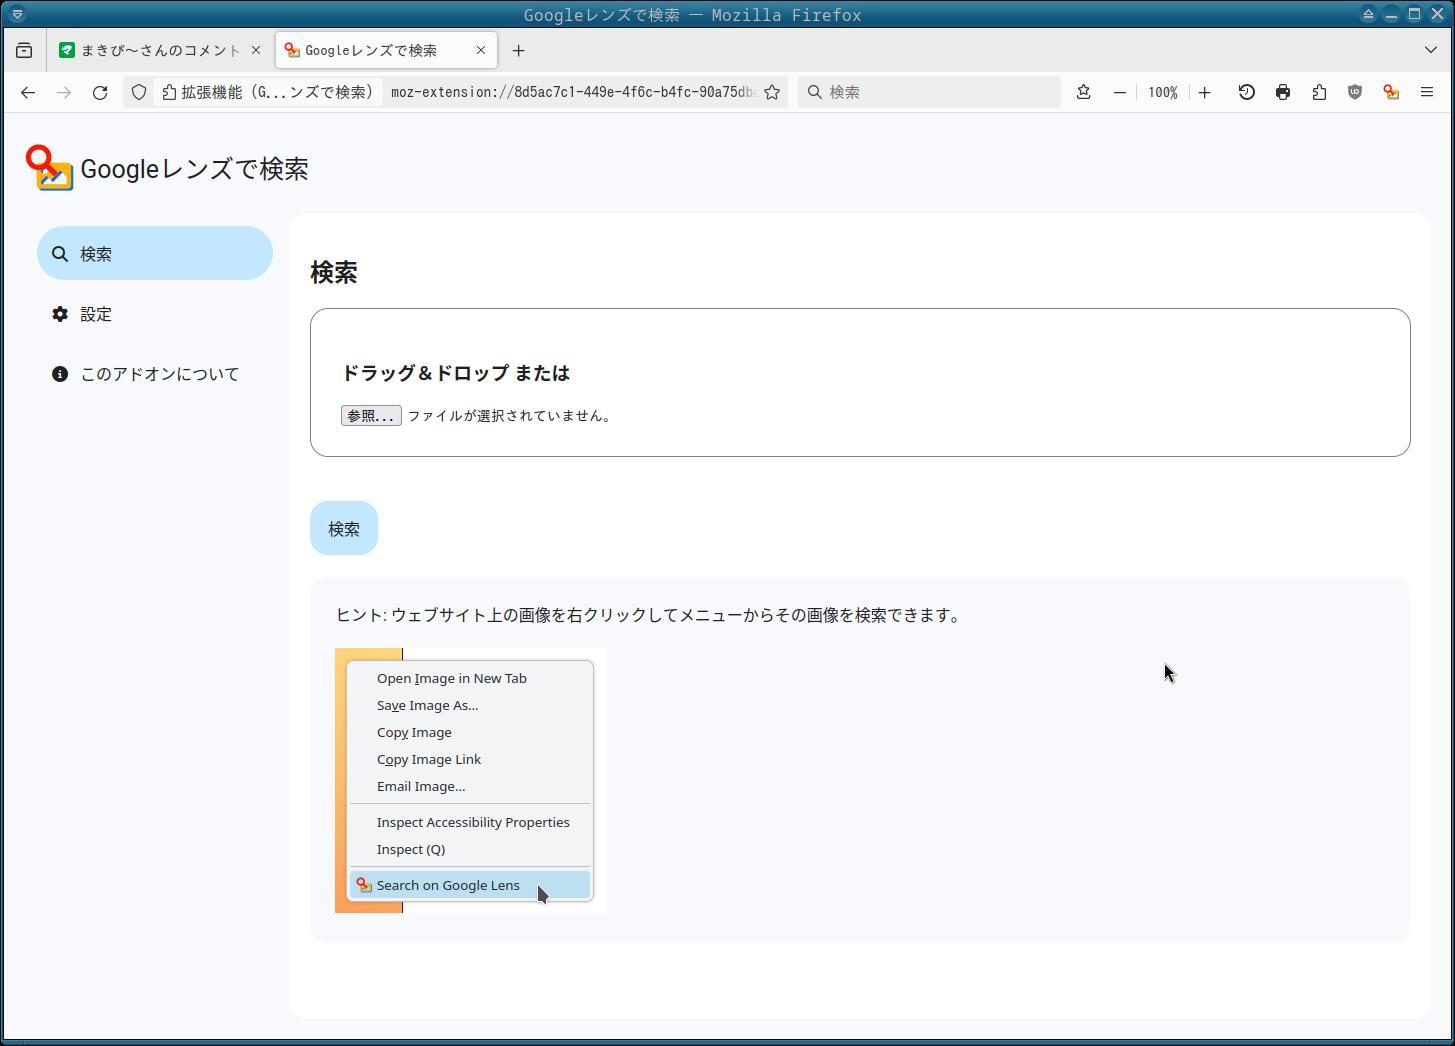Bookmark this page with the star icon
The width and height of the screenshot is (1455, 1046).
[x=772, y=92]
